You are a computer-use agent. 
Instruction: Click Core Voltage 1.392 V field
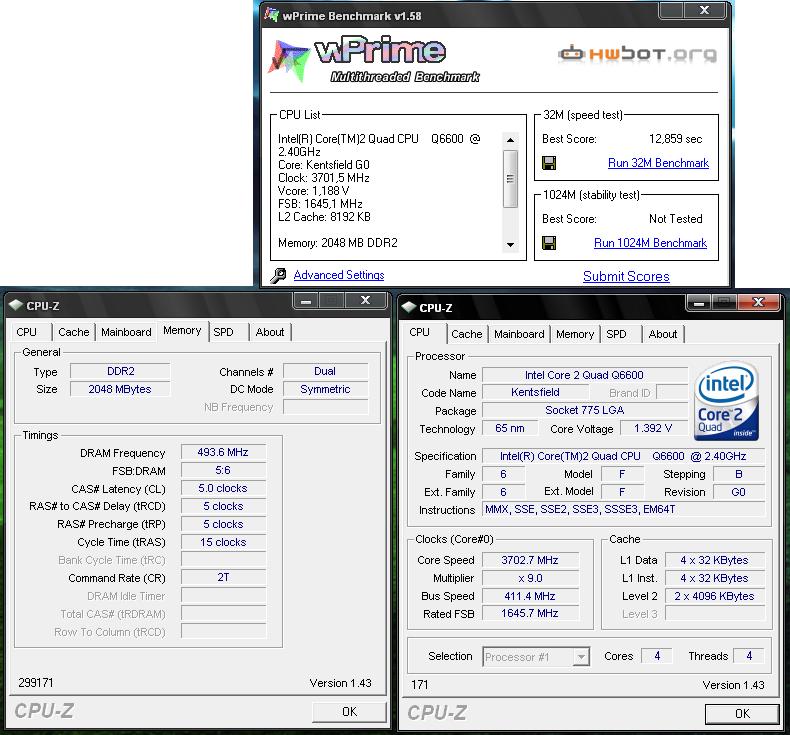pyautogui.click(x=653, y=428)
